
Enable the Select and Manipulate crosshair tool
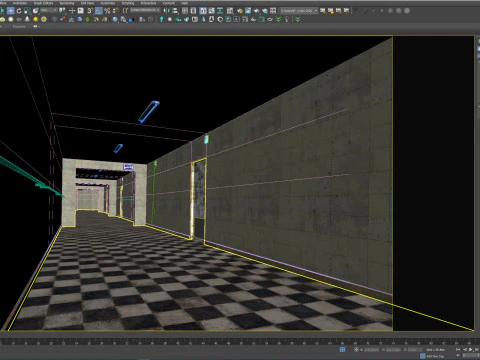(x=72, y=11)
